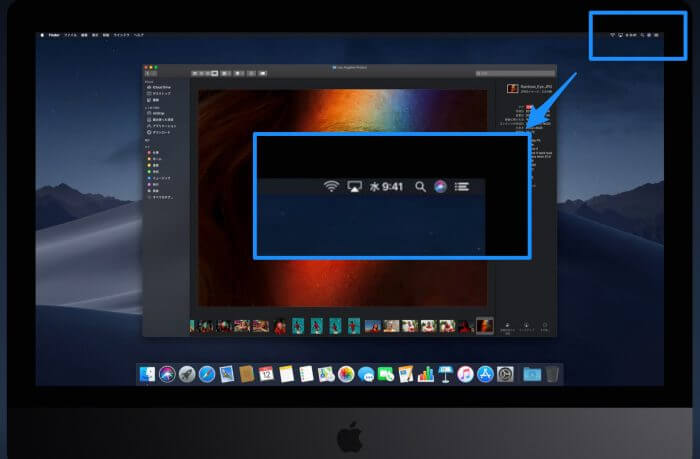Select the blue tag in sidebar

pos(159,178)
